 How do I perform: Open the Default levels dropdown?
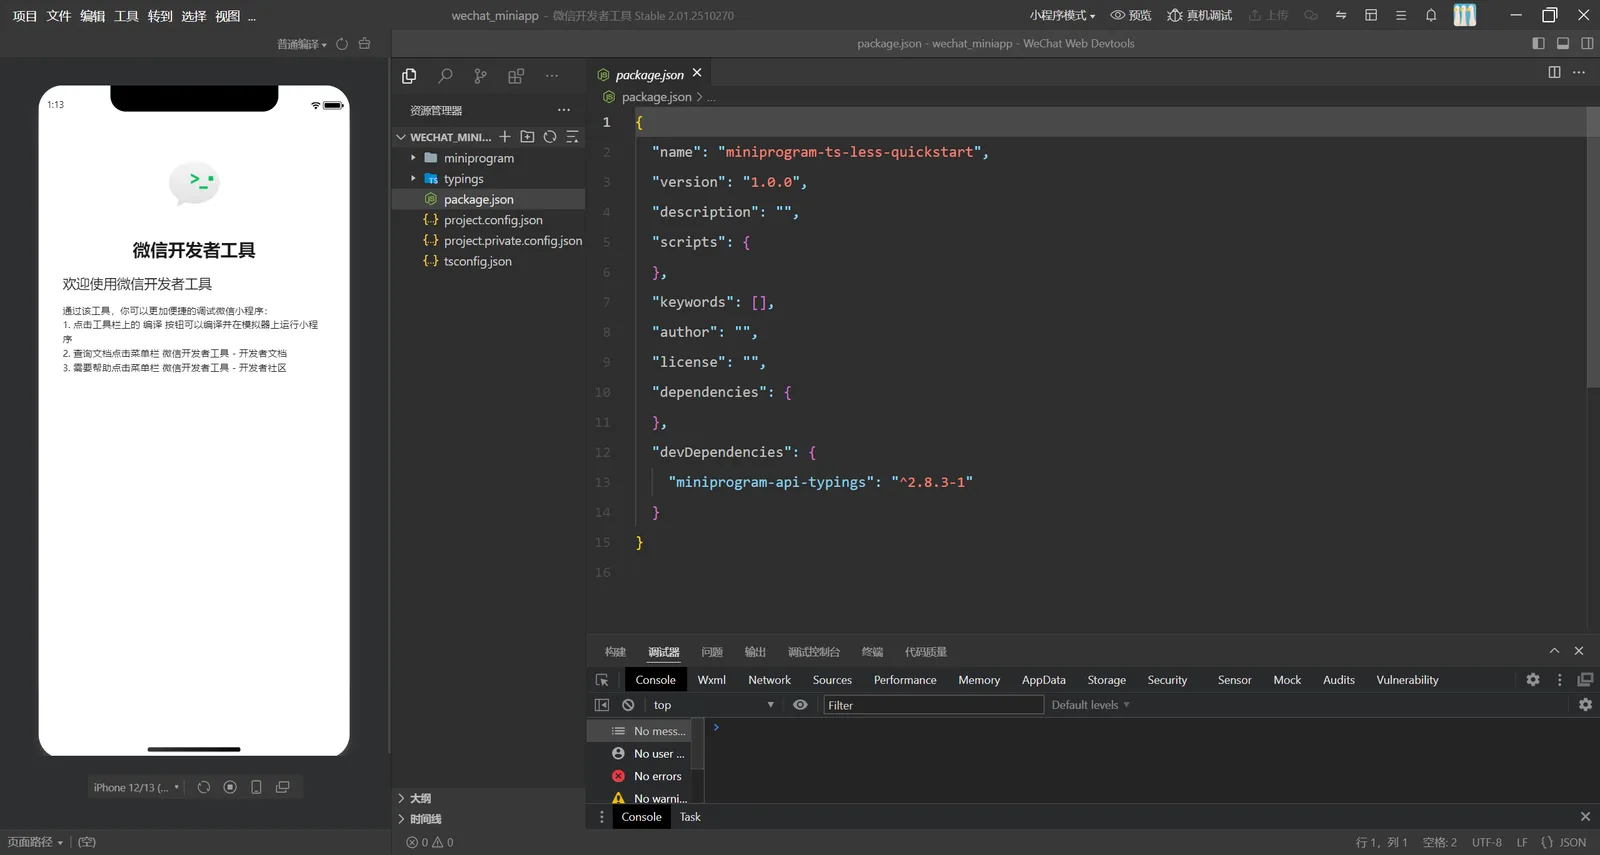click(1090, 705)
